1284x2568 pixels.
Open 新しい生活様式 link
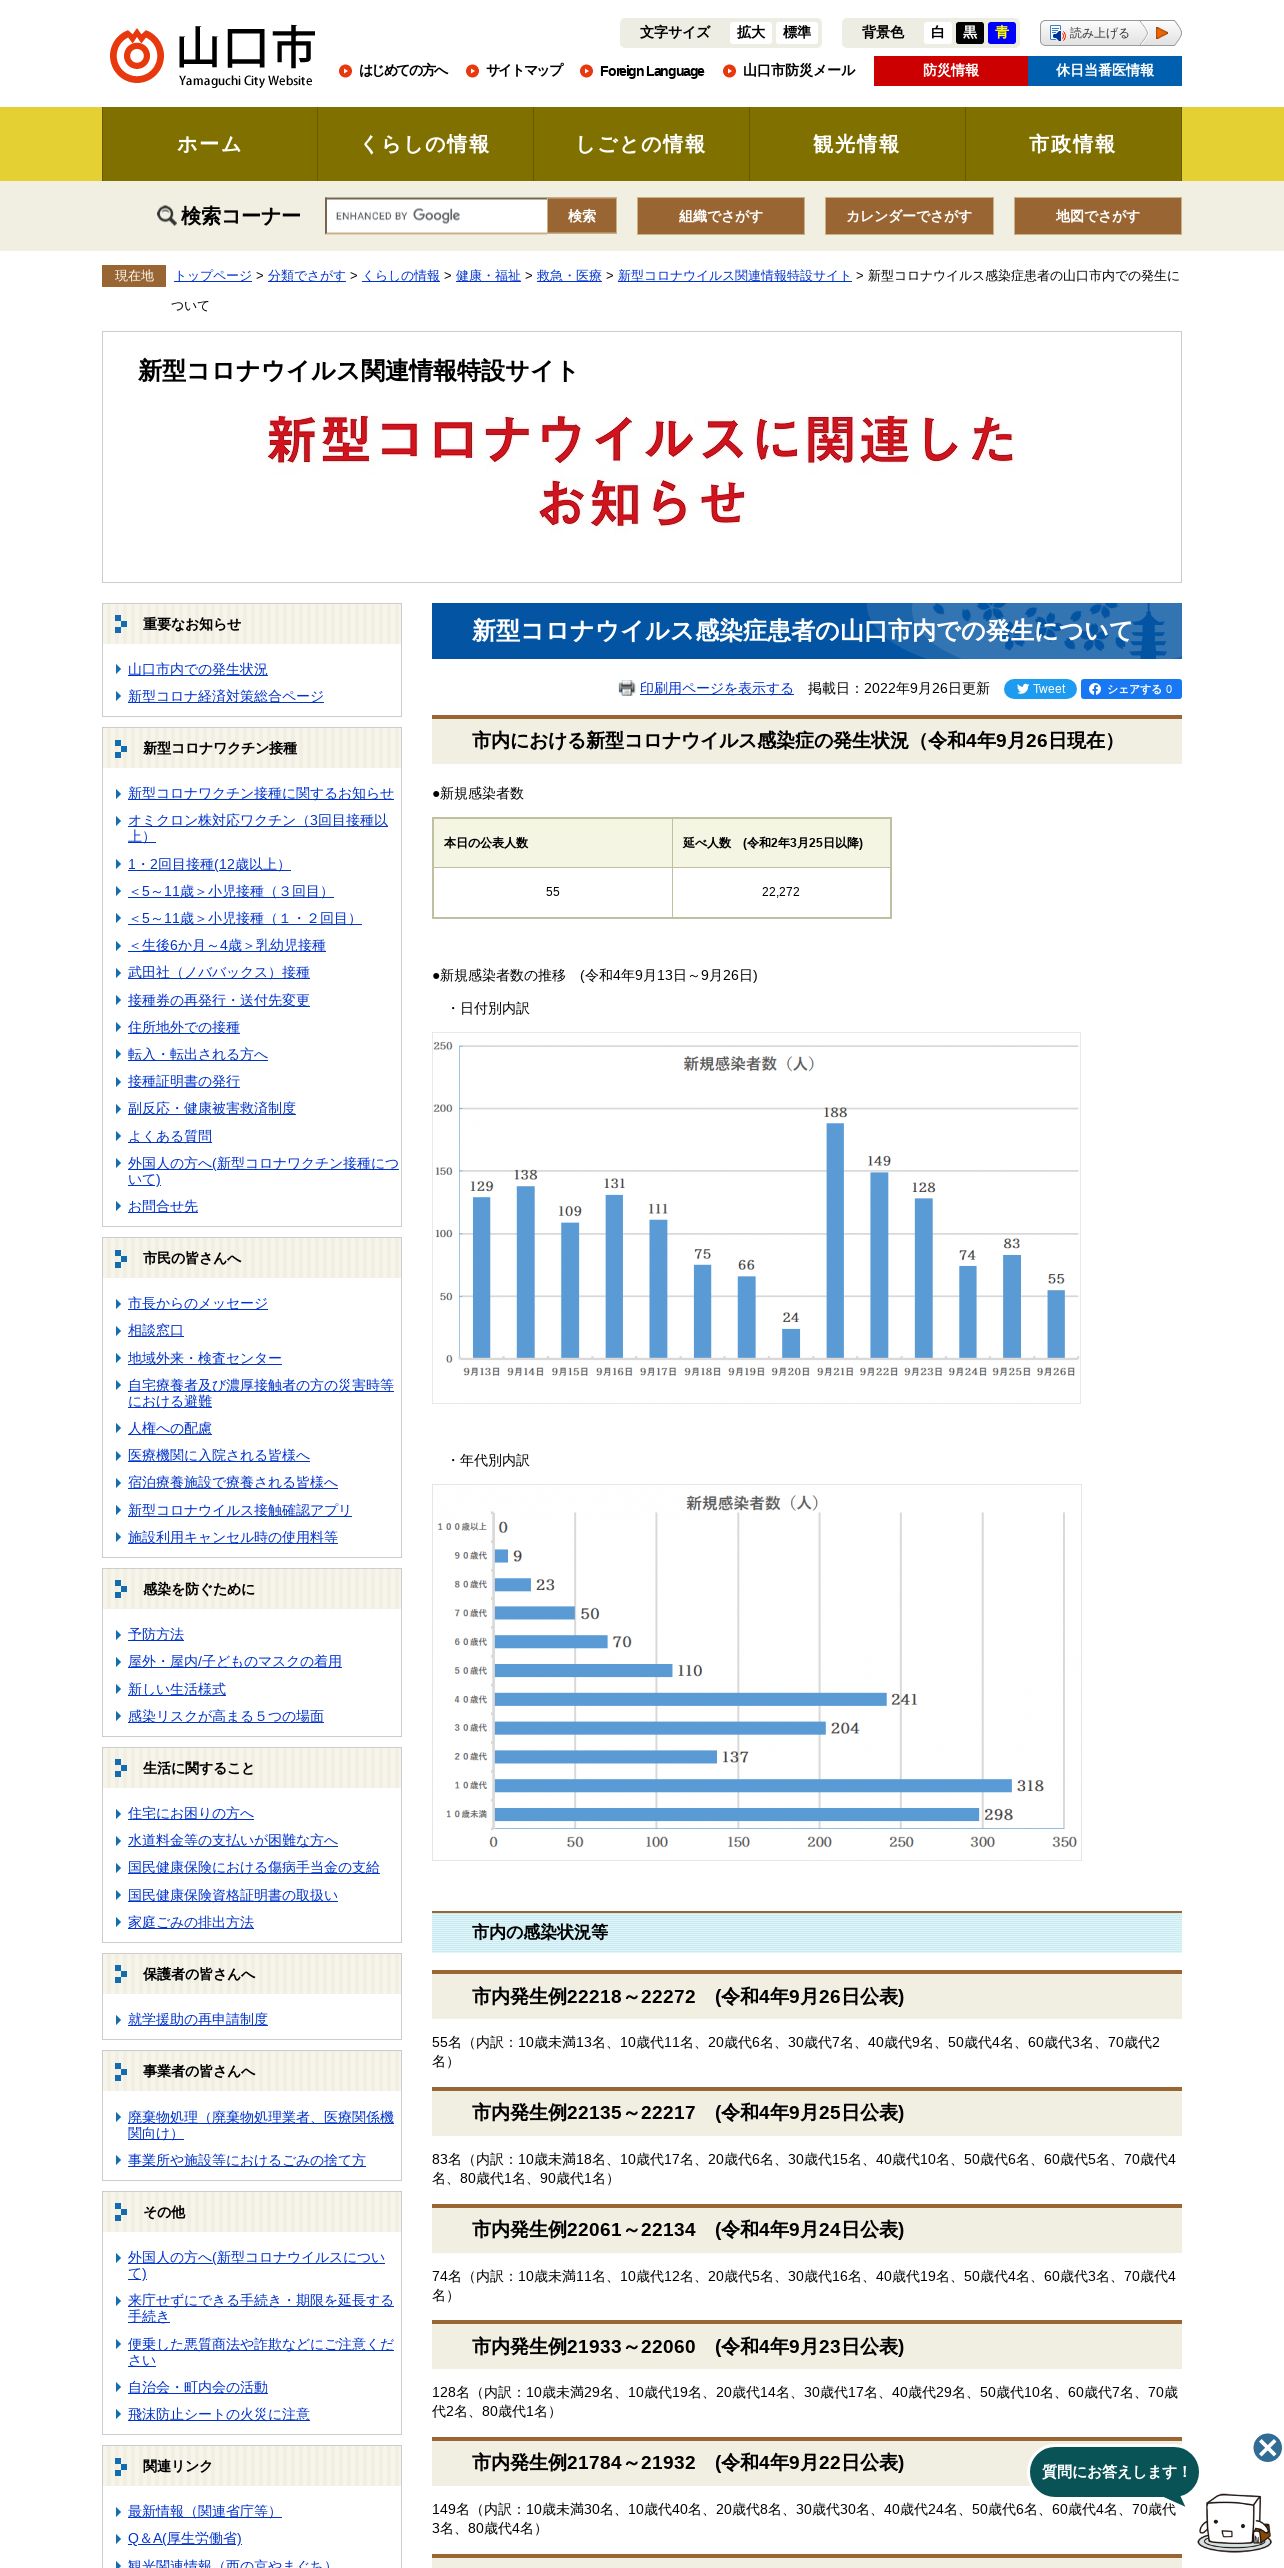(x=177, y=1689)
